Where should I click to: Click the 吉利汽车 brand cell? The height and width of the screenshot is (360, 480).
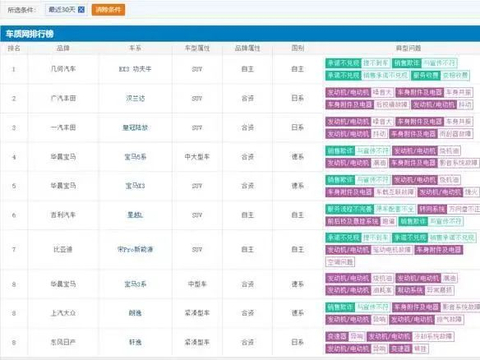pos(63,215)
